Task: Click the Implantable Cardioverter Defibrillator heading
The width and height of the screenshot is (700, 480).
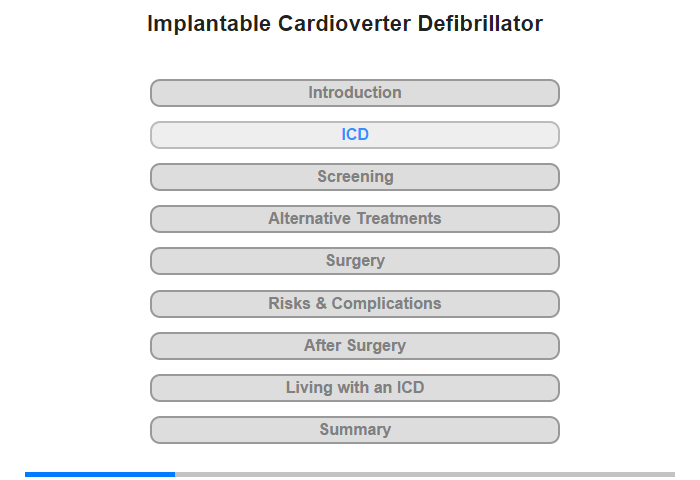Action: [345, 24]
